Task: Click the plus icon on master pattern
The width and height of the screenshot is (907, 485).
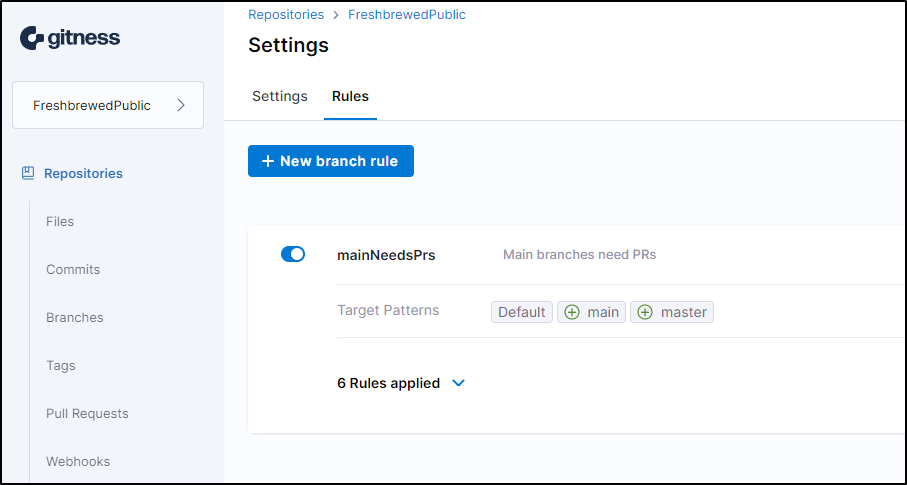Action: pos(645,312)
